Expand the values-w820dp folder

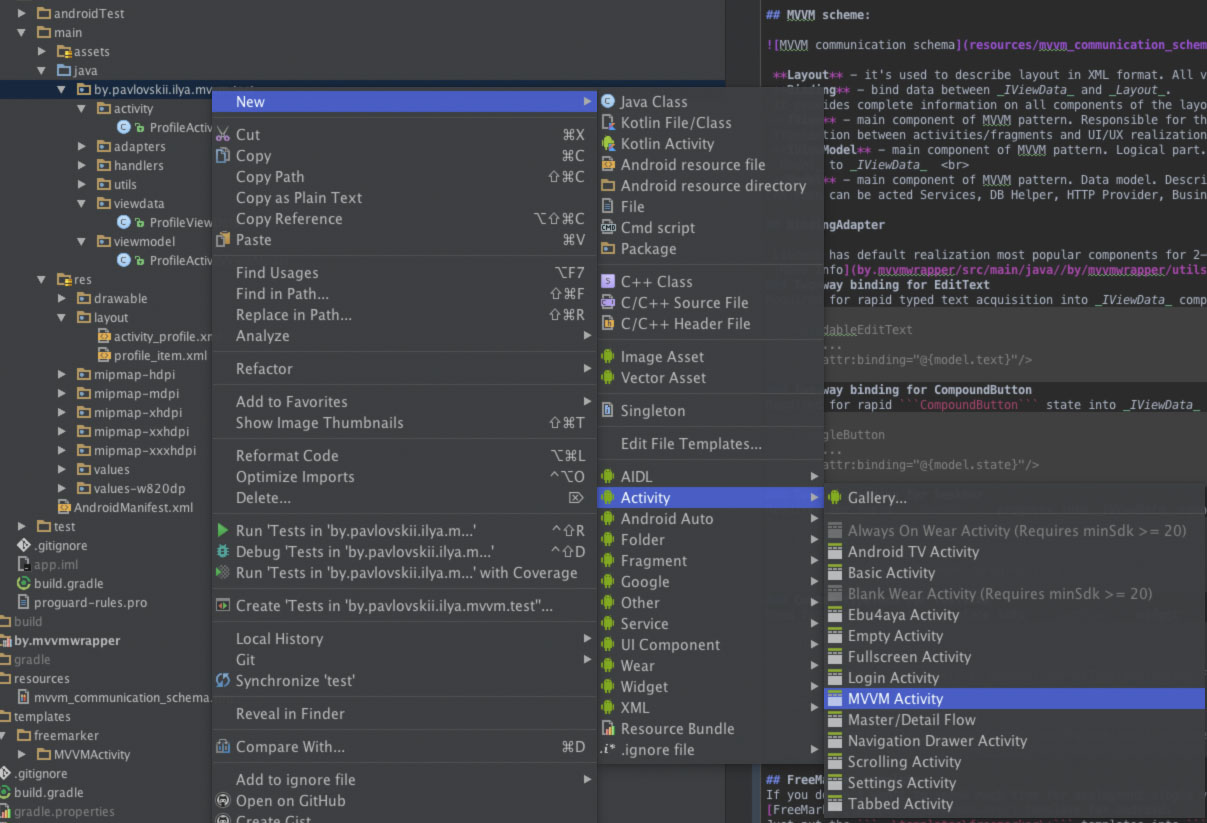click(x=62, y=488)
